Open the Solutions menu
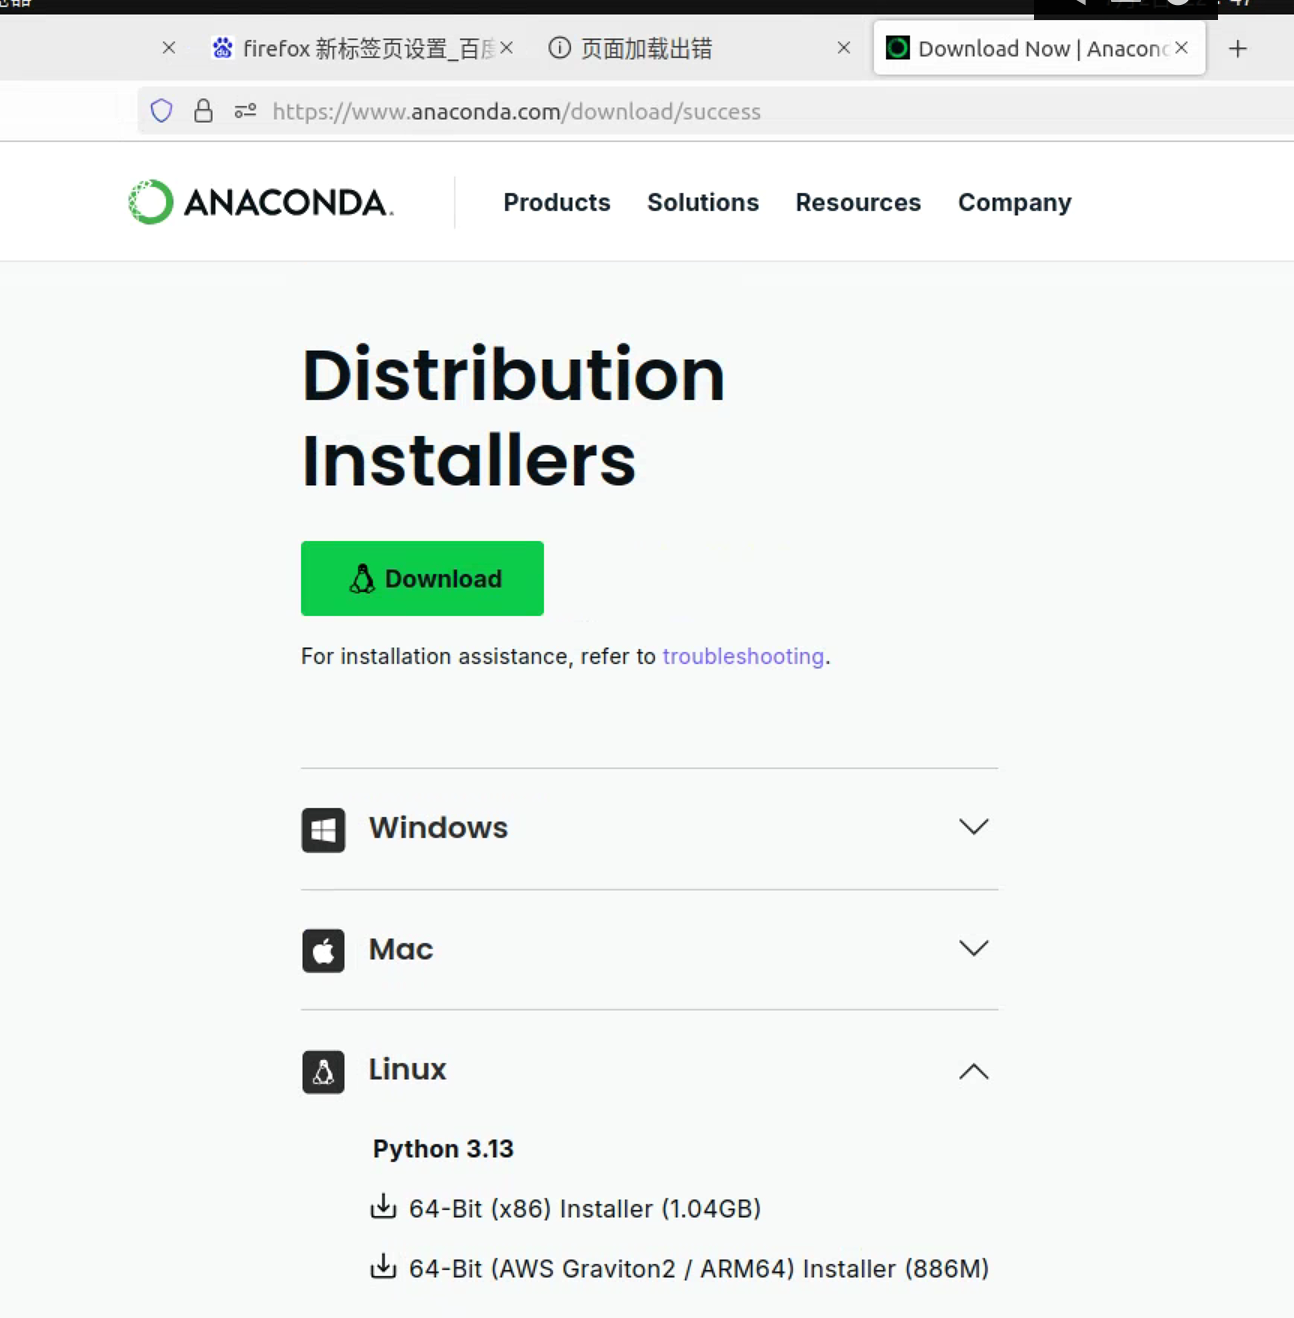The width and height of the screenshot is (1294, 1318). pyautogui.click(x=703, y=202)
